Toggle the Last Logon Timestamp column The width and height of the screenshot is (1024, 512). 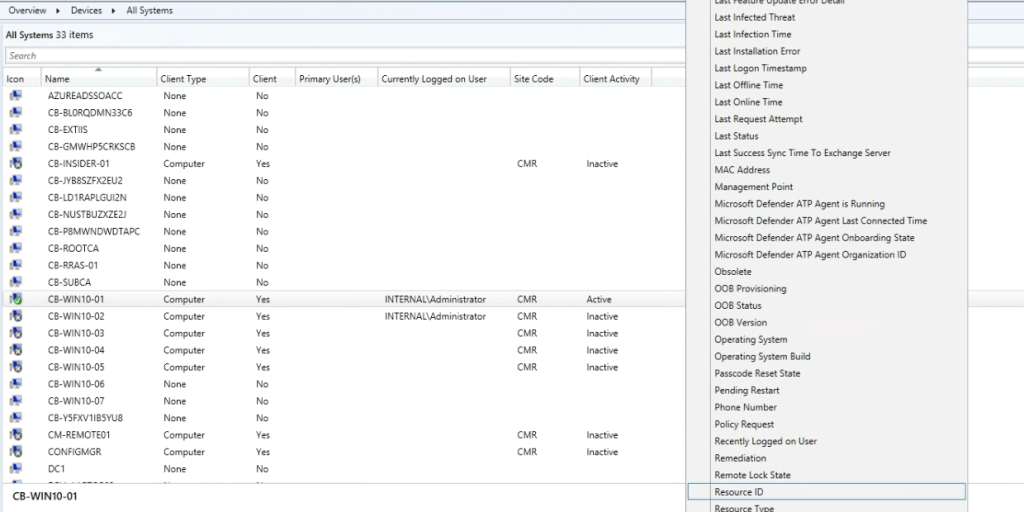coord(760,68)
